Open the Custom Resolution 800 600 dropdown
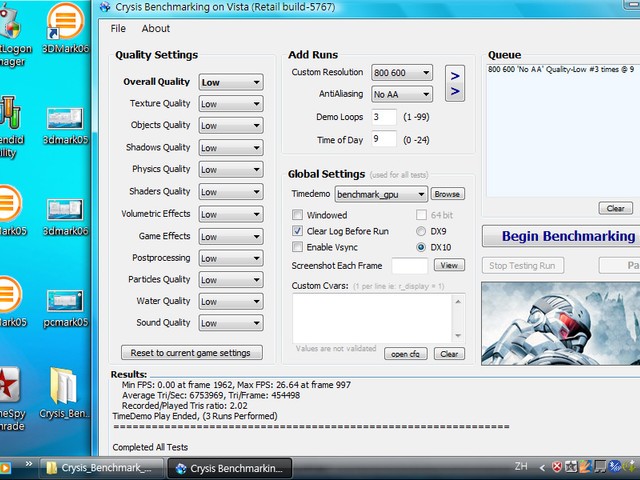Screen dimensions: 640x480 click(402, 73)
